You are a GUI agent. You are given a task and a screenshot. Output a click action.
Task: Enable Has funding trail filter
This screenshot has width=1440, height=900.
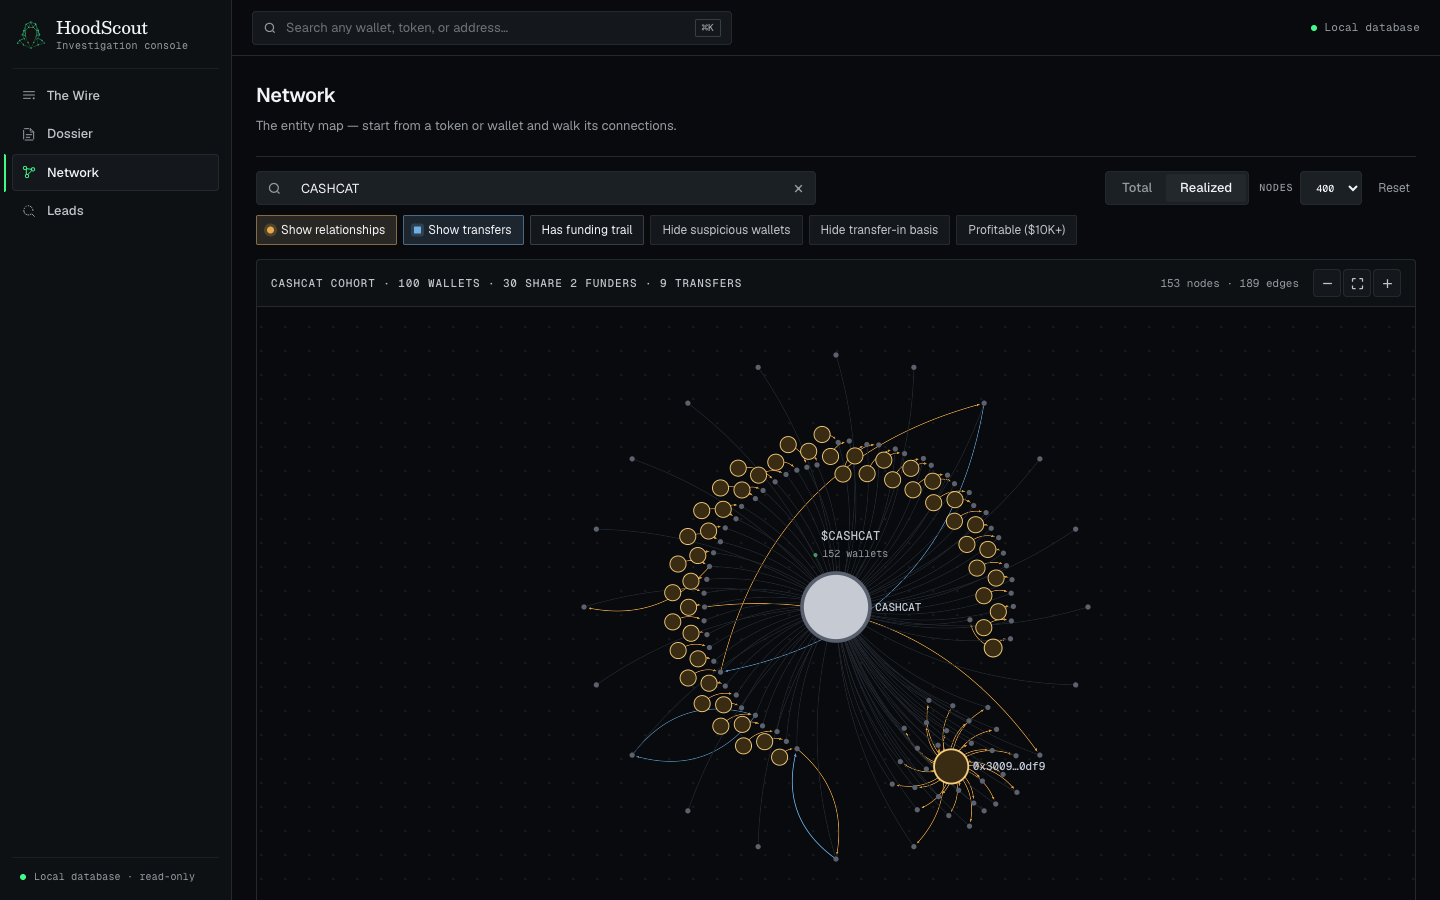point(587,230)
